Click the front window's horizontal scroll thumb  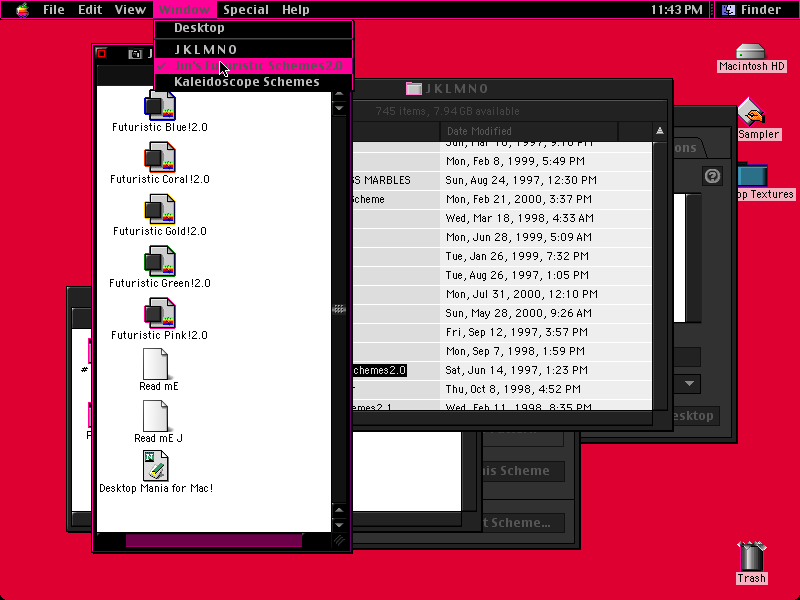point(214,540)
